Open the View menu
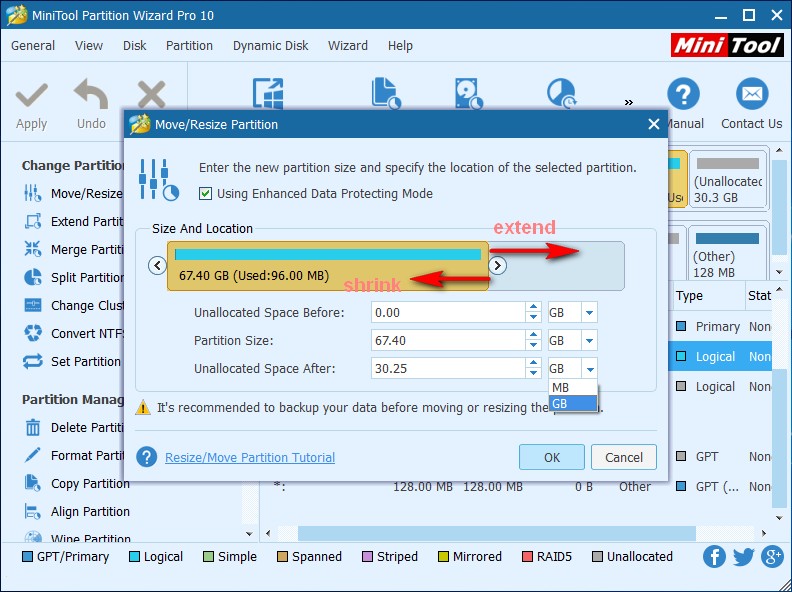Image resolution: width=792 pixels, height=592 pixels. tap(89, 45)
